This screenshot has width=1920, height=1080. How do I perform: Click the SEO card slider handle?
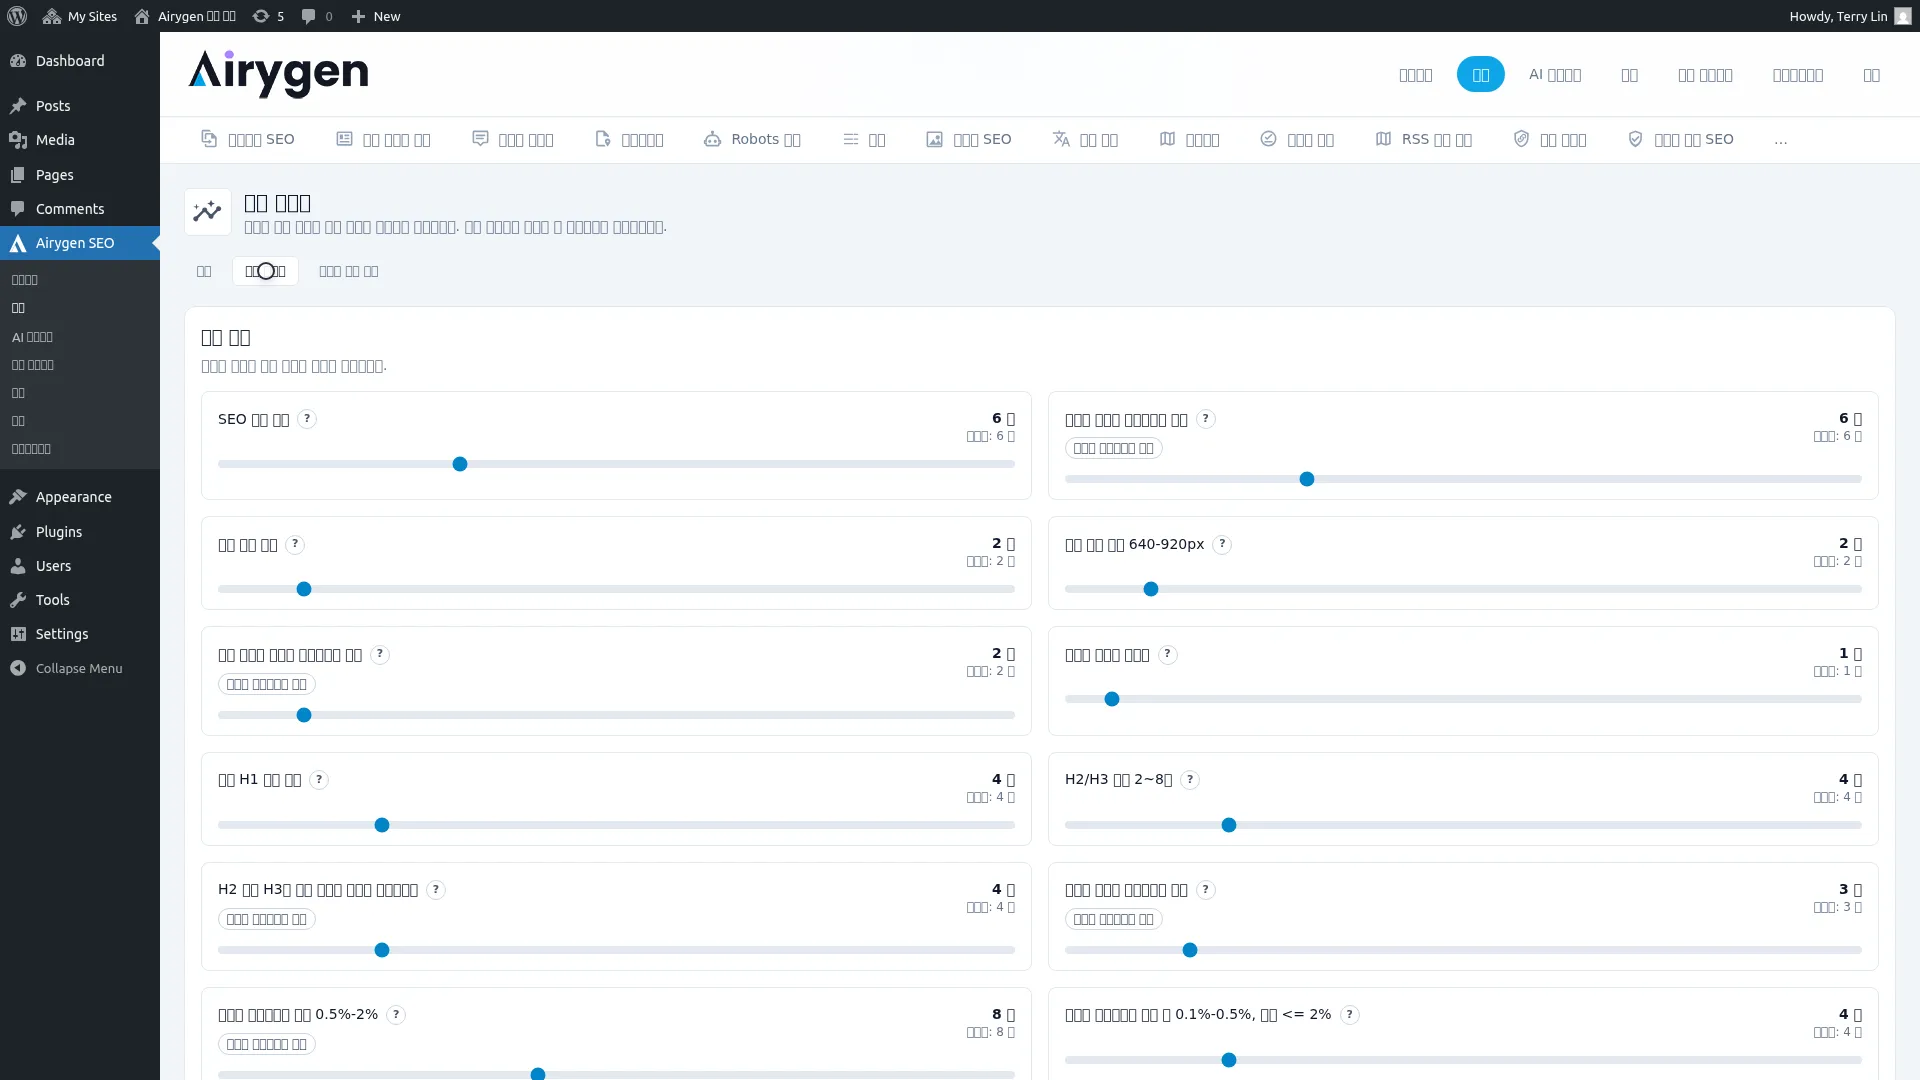(460, 464)
